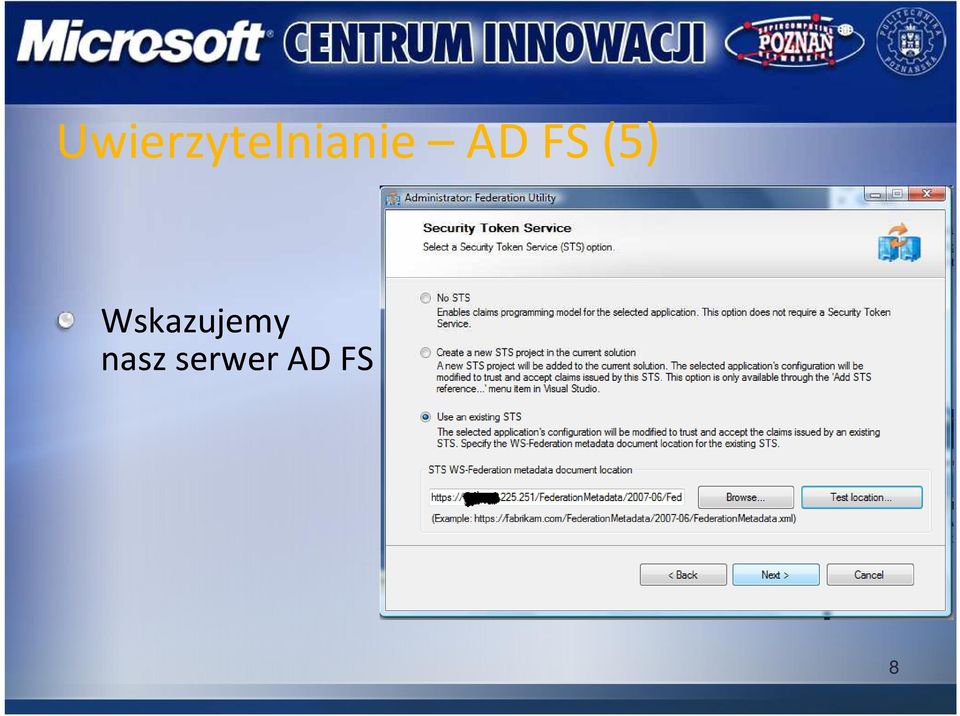The image size is (960, 716).
Task: Minimize the Federation Utility window
Action: click(x=876, y=195)
